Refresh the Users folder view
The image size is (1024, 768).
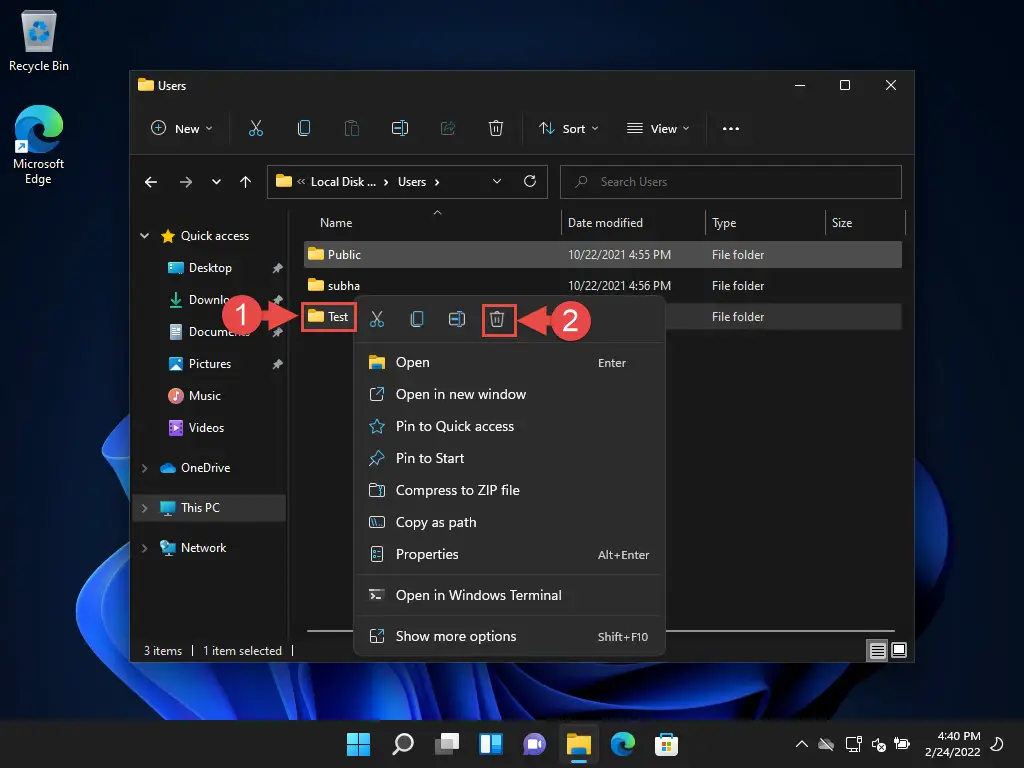point(530,181)
